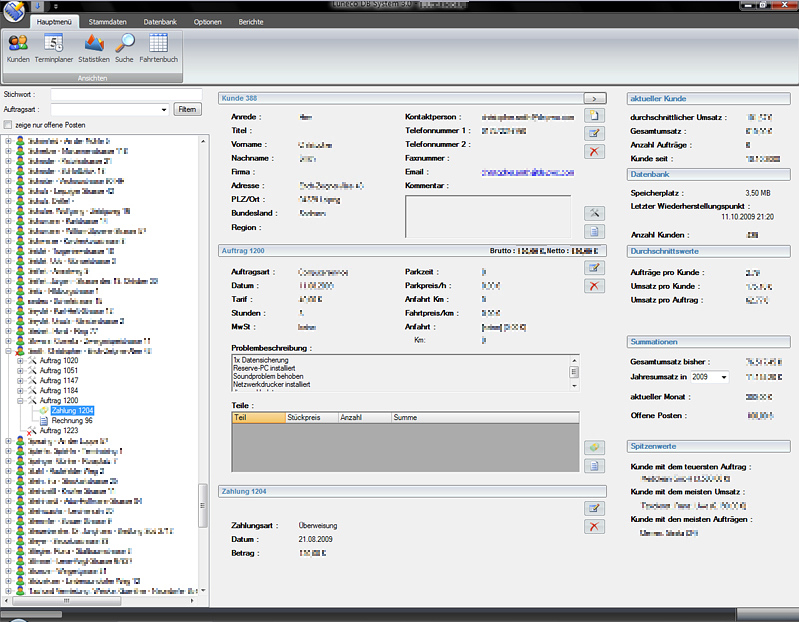The height and width of the screenshot is (622, 799).
Task: Click the document icon below customer tools icon
Action: [x=594, y=232]
